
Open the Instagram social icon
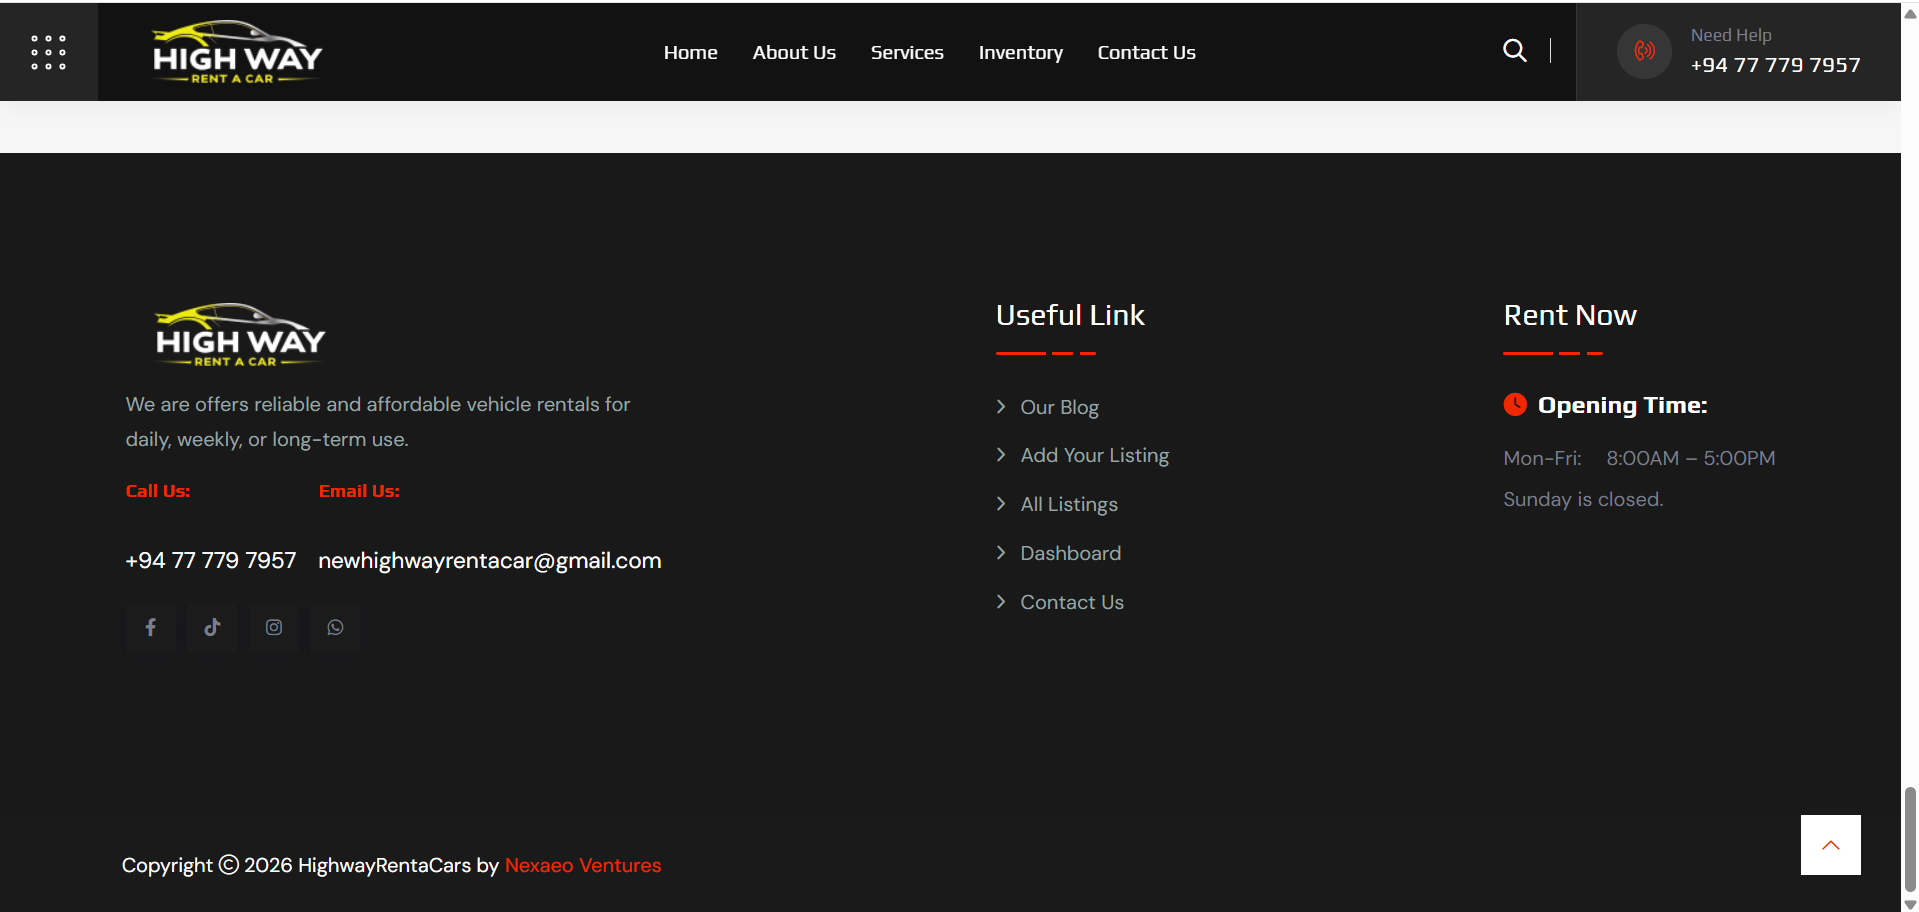(x=273, y=627)
